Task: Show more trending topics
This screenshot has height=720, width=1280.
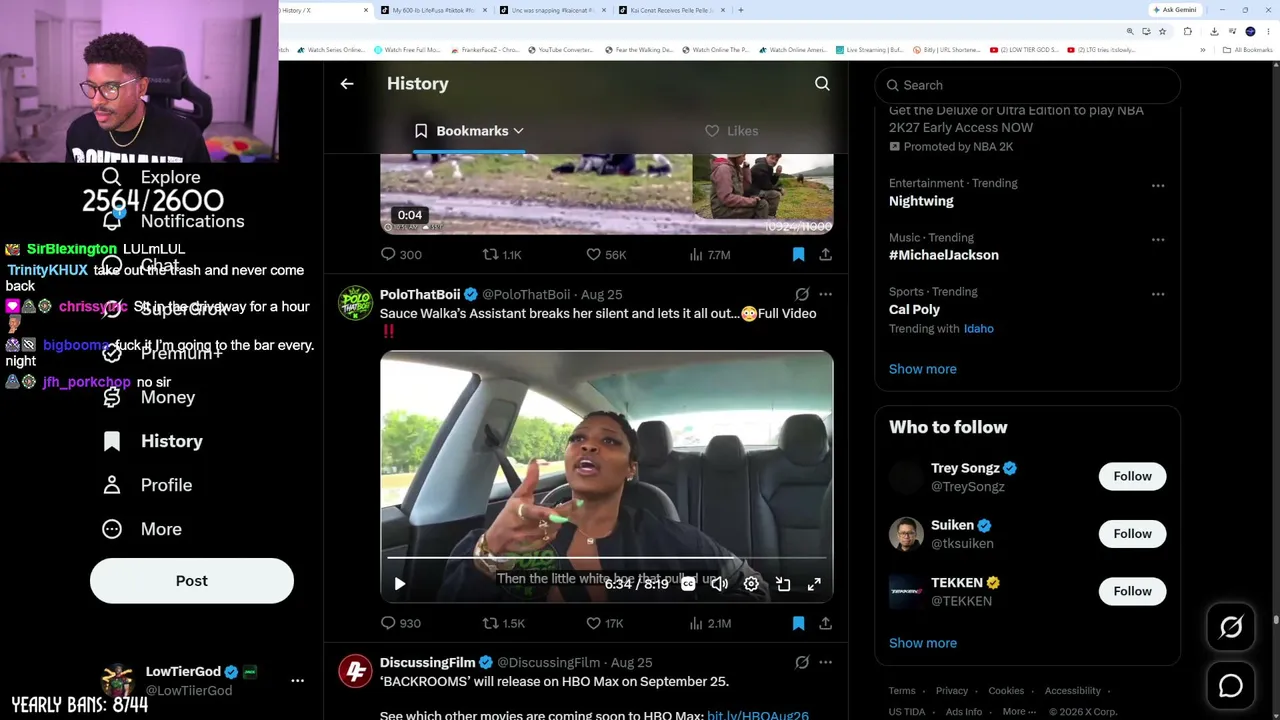Action: 923,369
